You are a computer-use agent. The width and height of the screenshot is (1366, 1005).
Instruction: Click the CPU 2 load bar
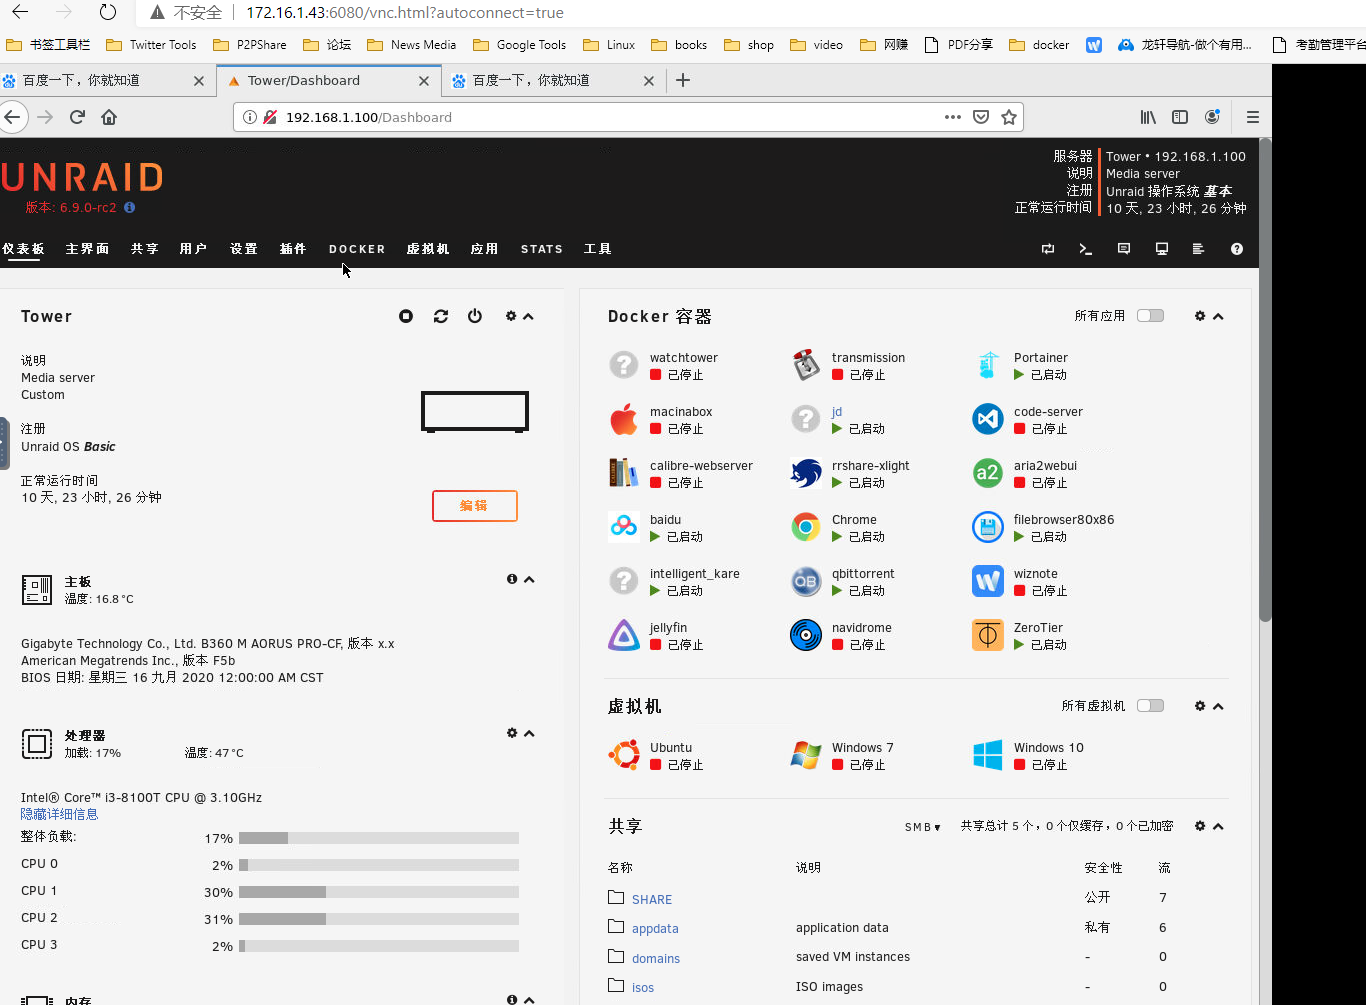coord(379,919)
